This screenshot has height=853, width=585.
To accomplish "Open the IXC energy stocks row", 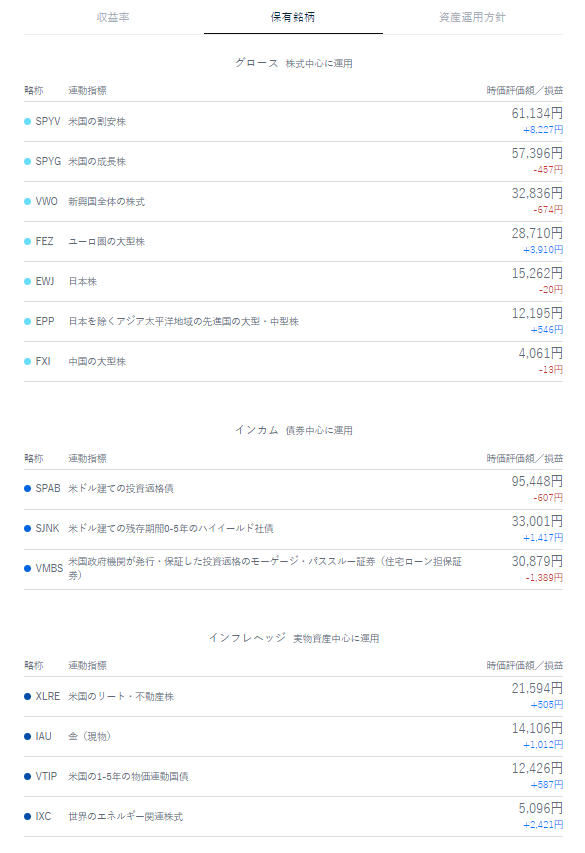I will click(x=293, y=817).
